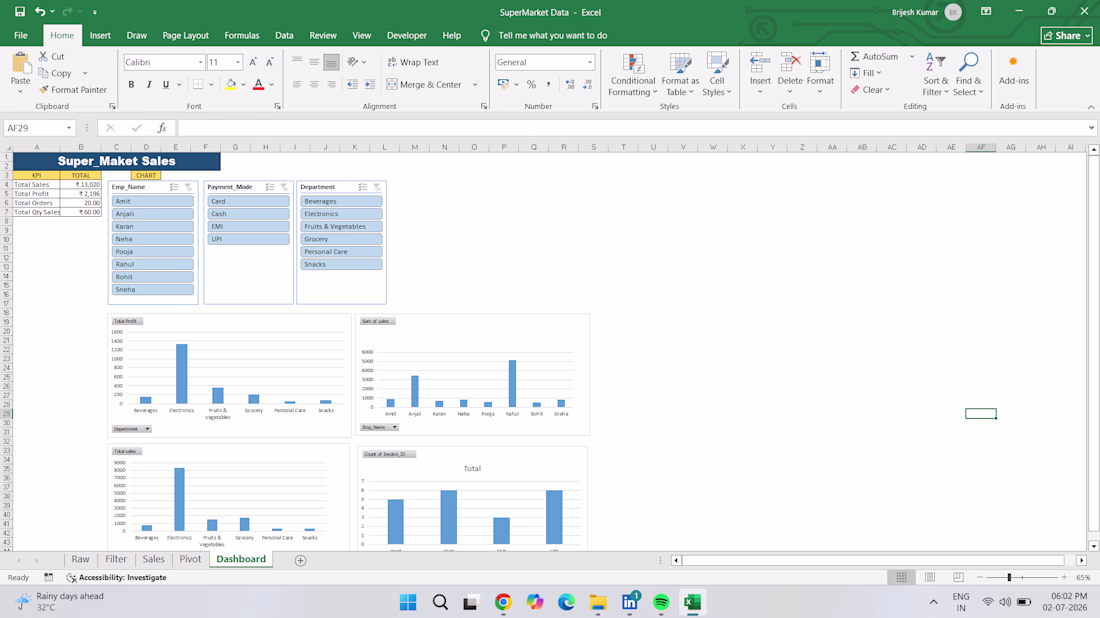Clear filter on the Emp_Name slicer
Image resolution: width=1100 pixels, height=618 pixels.
189,187
